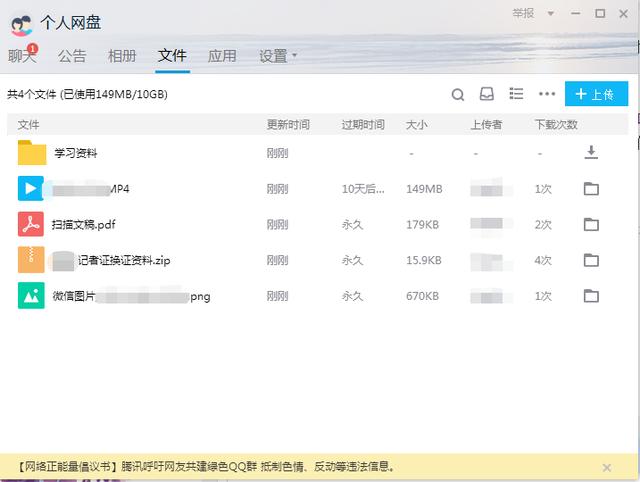Open folder location for zip file

[591, 260]
